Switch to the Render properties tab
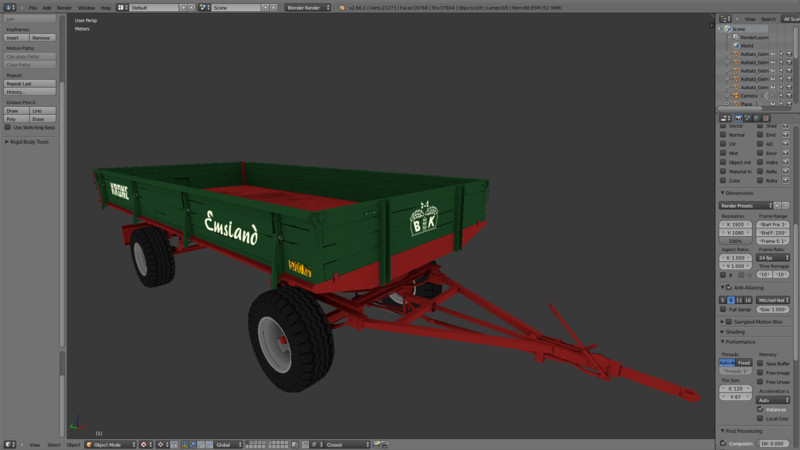 pos(738,118)
